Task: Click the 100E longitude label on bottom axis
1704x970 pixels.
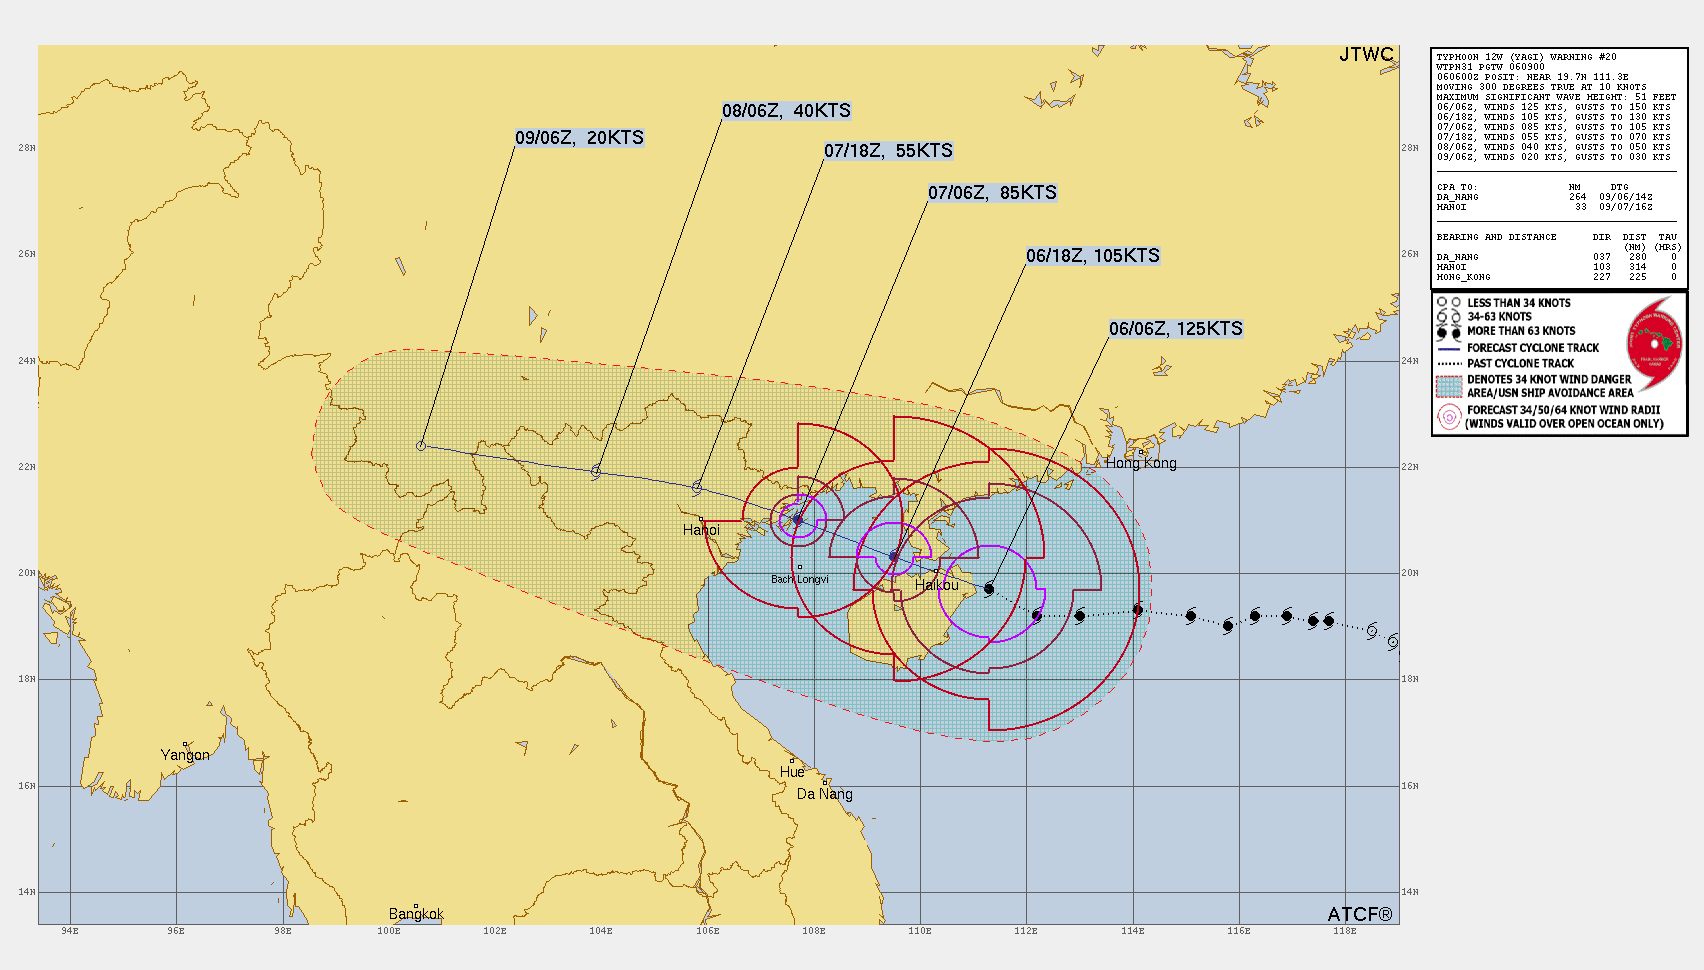Action: [x=389, y=931]
